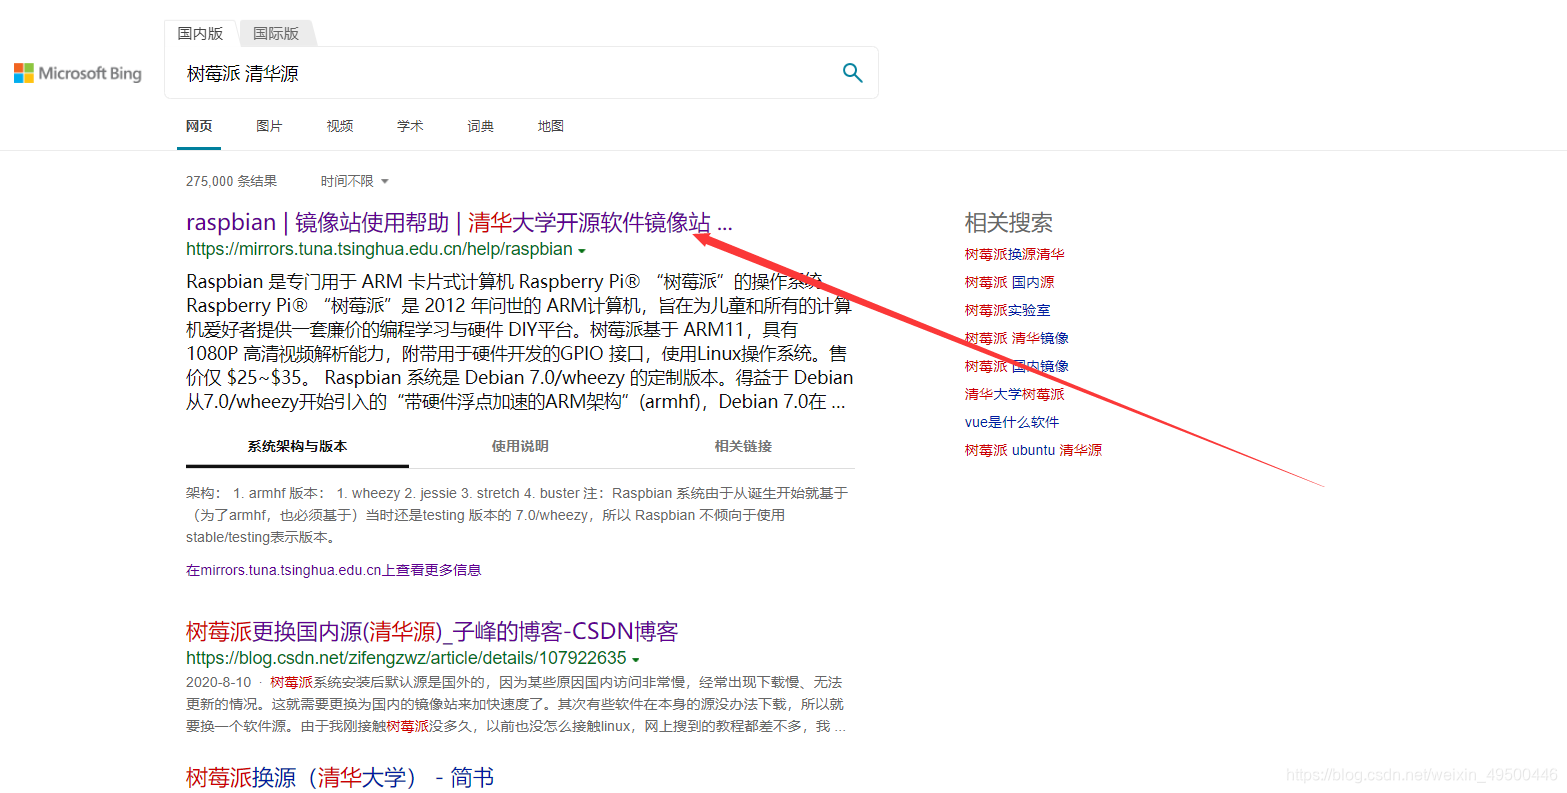Click related search 树莓派 清华镜像
Image resolution: width=1567 pixels, height=793 pixels.
[1016, 338]
